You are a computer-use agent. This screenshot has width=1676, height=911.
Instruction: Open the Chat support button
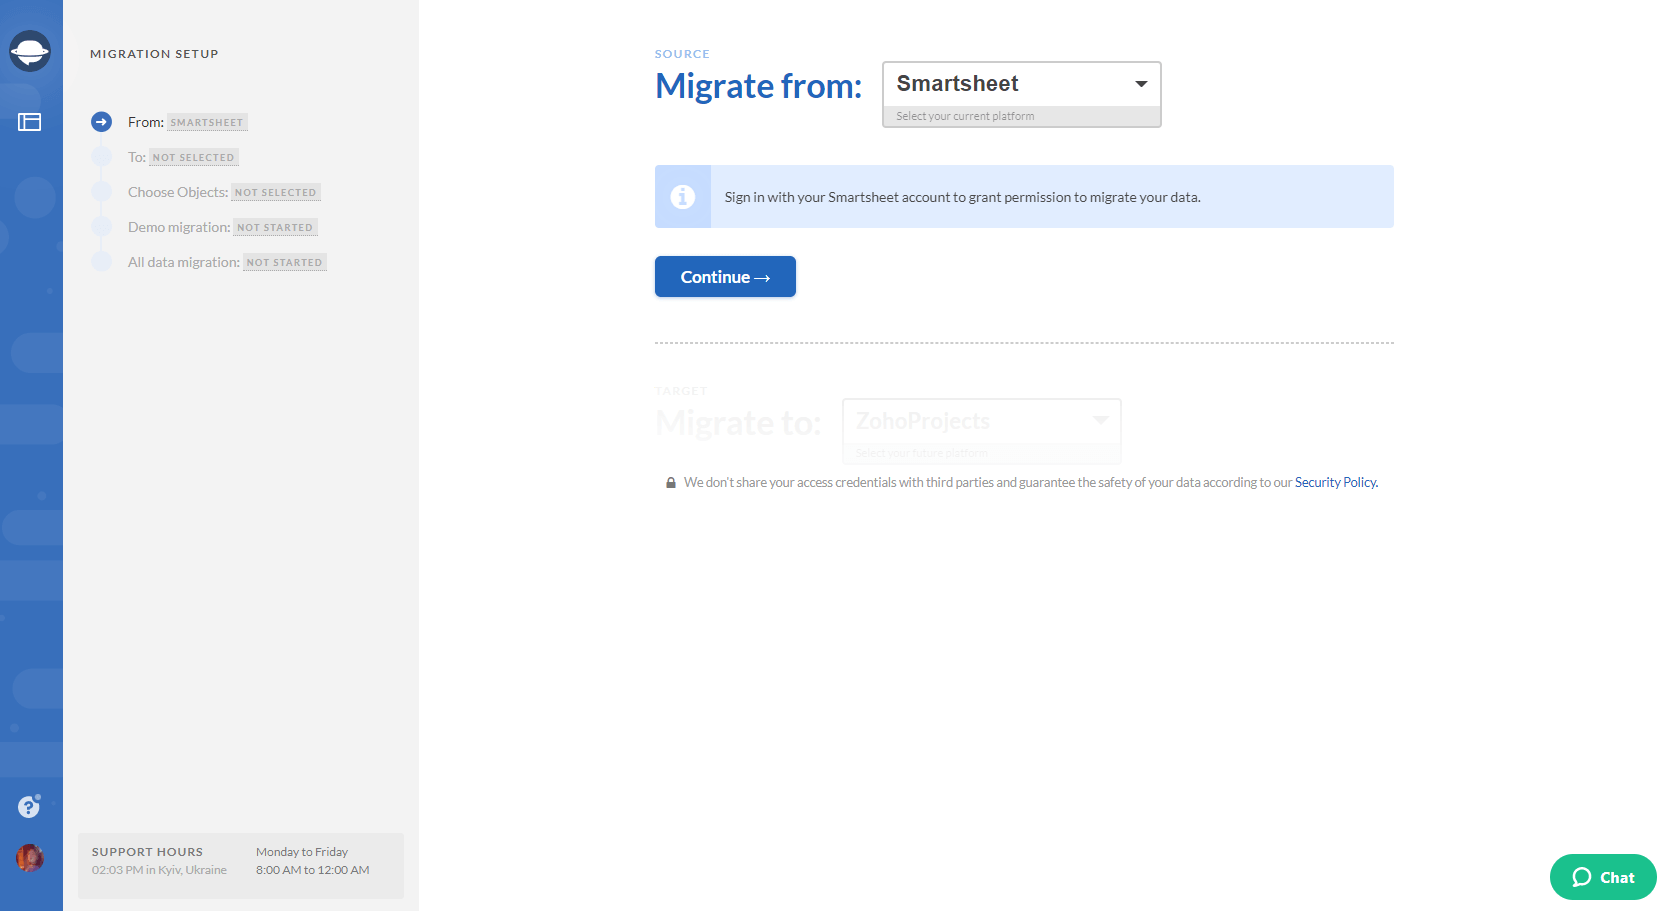pos(1602,877)
